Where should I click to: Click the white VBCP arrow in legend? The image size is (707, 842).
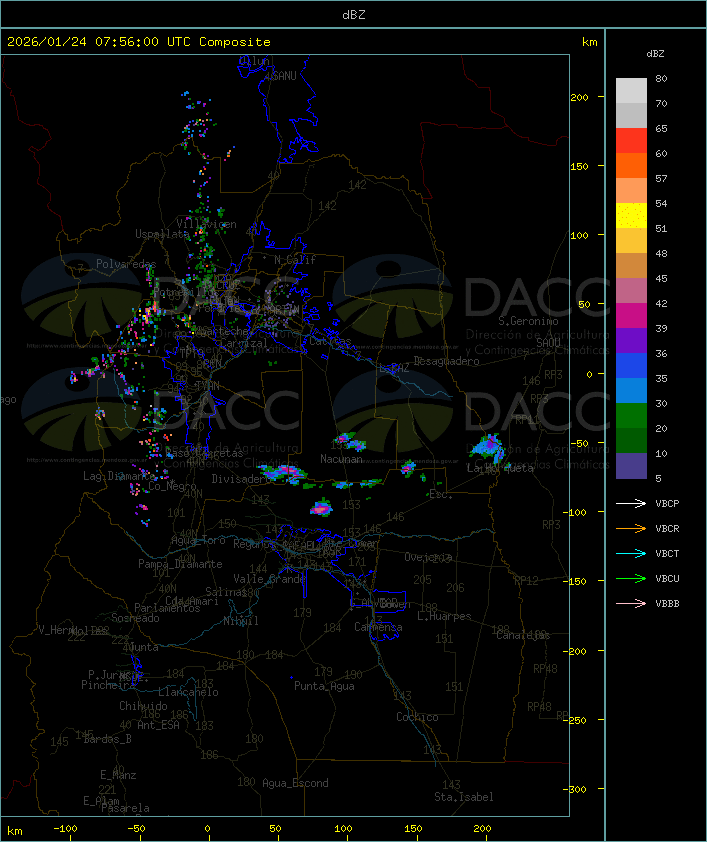click(x=631, y=503)
